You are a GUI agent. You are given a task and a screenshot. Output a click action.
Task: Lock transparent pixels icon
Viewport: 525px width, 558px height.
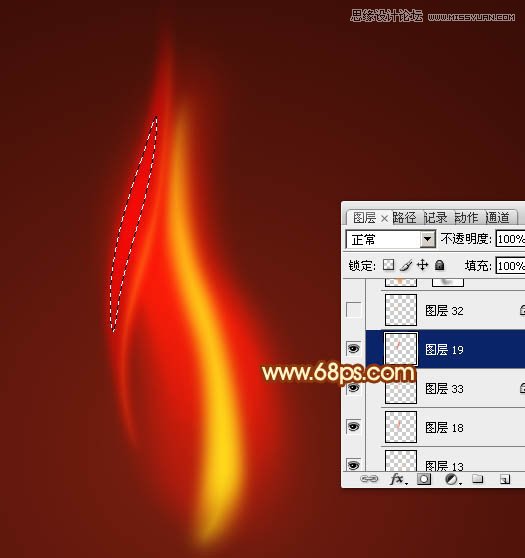388,265
